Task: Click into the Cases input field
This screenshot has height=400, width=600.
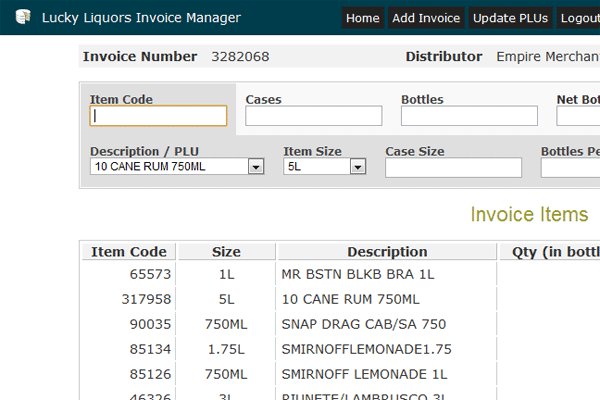Action: [x=314, y=116]
